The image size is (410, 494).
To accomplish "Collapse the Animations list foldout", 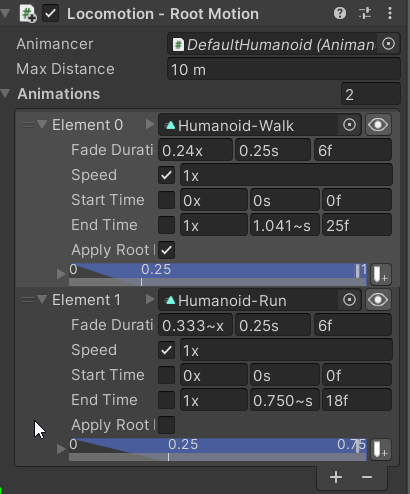I will [6, 93].
